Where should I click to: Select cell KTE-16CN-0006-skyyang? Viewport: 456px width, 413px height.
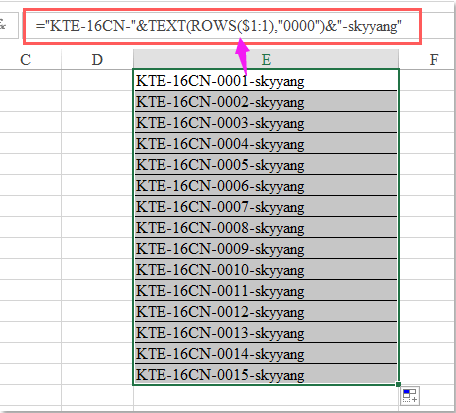pos(266,185)
